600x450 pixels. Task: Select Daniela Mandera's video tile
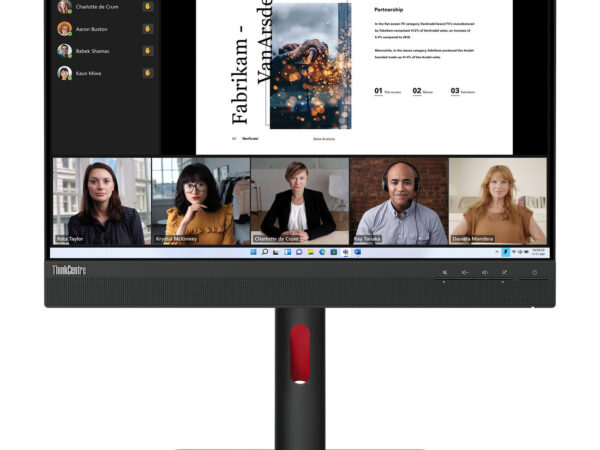[497, 200]
